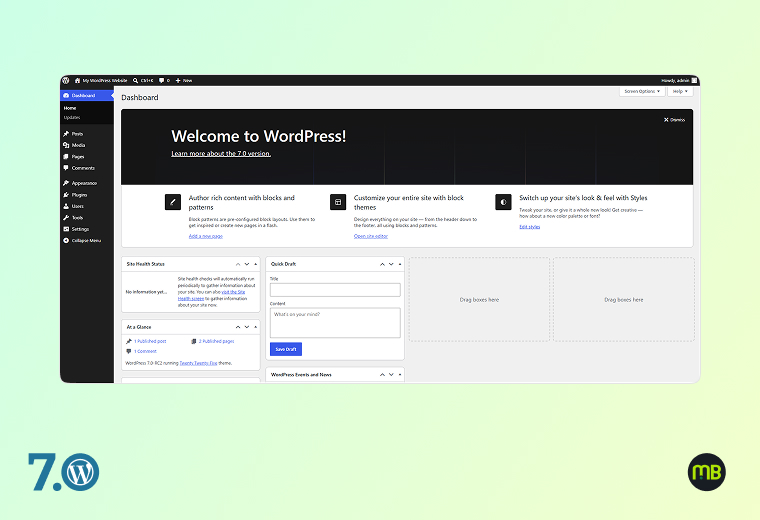
Task: Open Media via its sidebar icon
Action: pyautogui.click(x=66, y=145)
